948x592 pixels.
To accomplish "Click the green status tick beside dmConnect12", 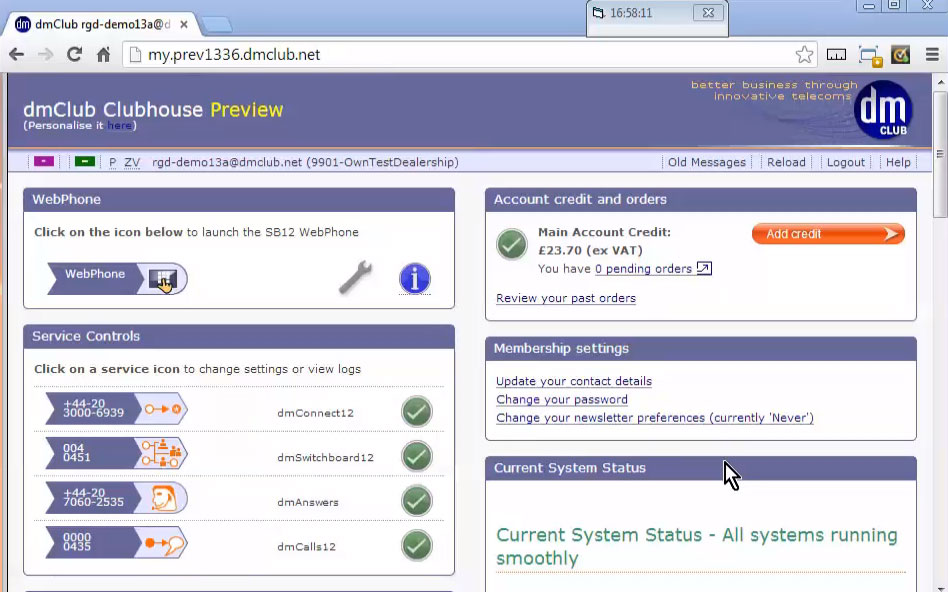I will click(417, 411).
